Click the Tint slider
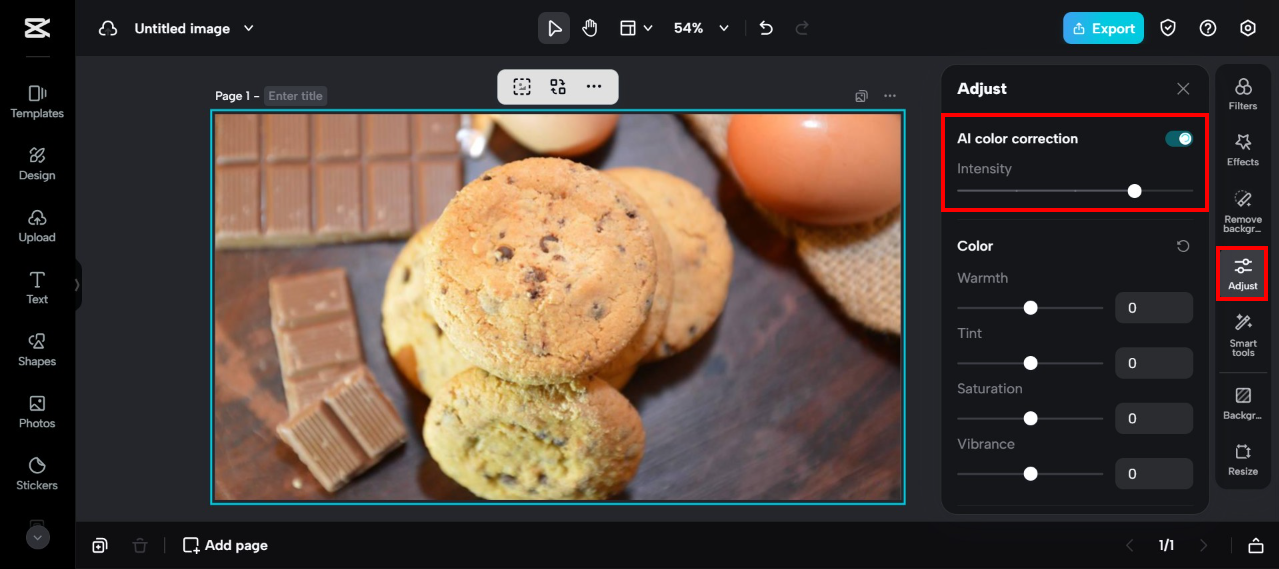Viewport: 1279px width, 569px height. [x=1030, y=363]
